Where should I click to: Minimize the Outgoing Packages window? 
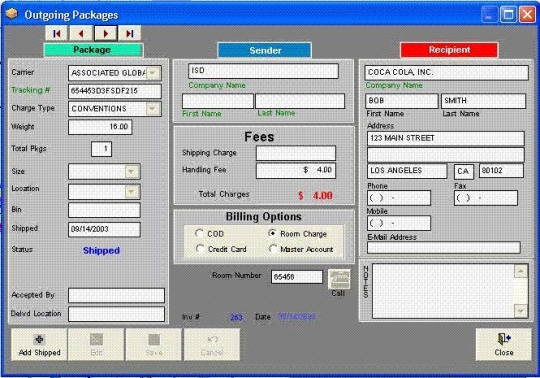tap(489, 15)
